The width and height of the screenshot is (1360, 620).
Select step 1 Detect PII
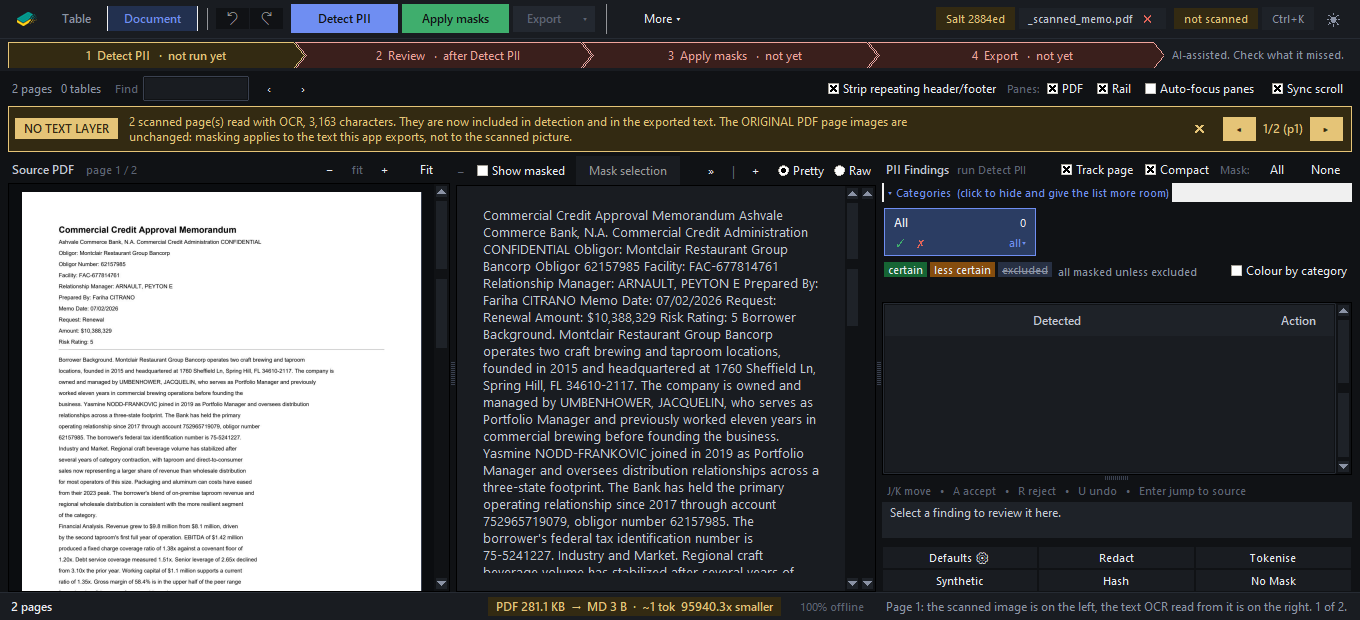tap(155, 56)
